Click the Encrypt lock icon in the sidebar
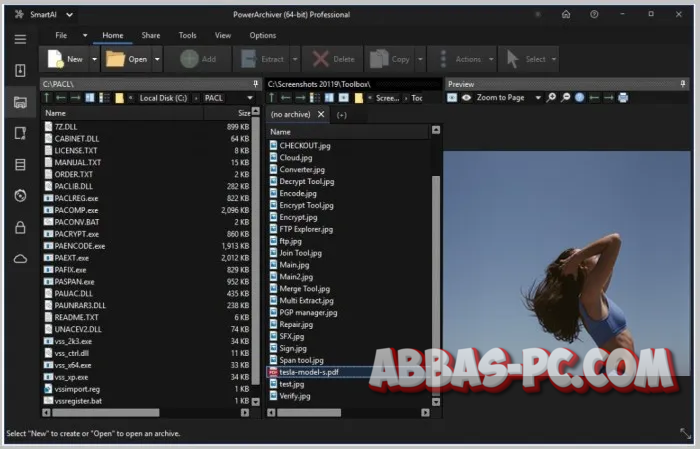This screenshot has height=449, width=700. click(x=20, y=227)
